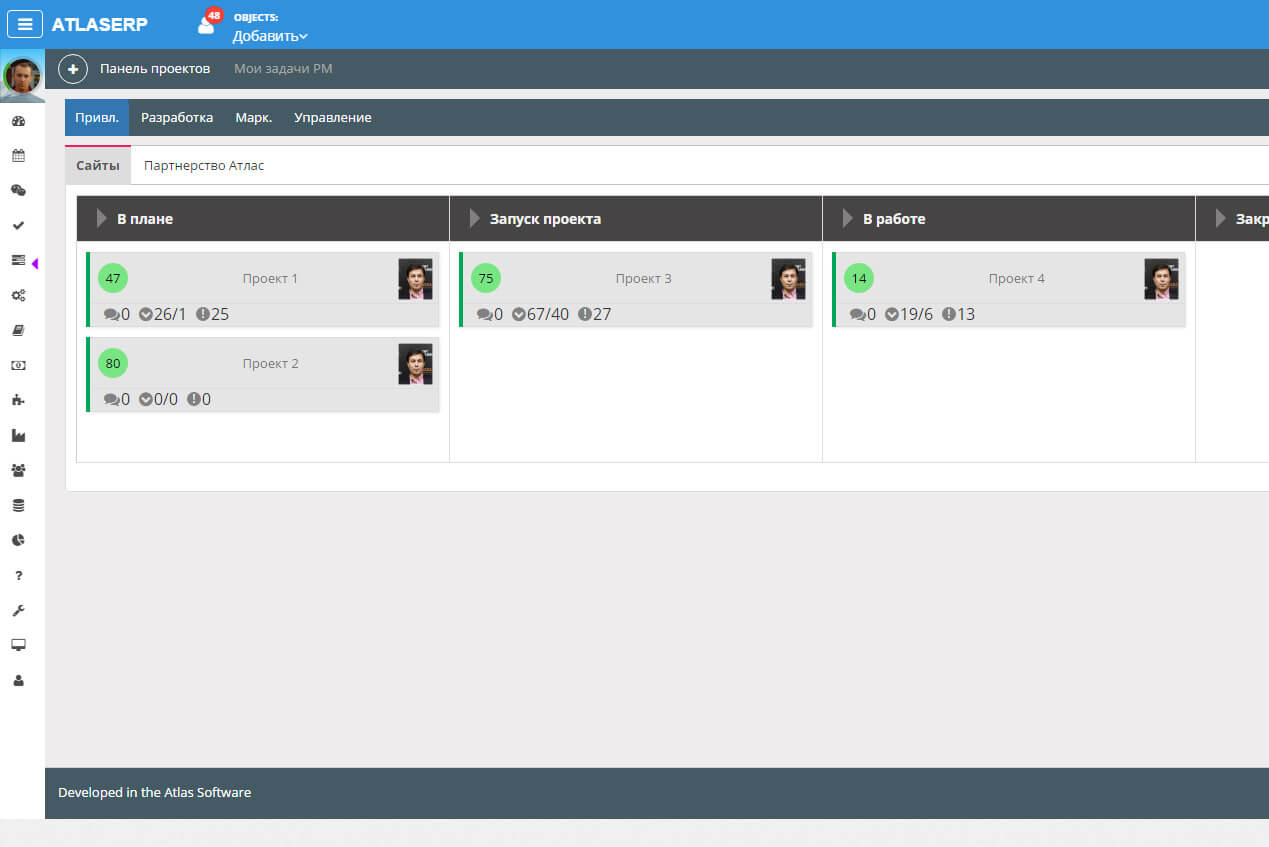Switch to the Марк. tab

(254, 117)
